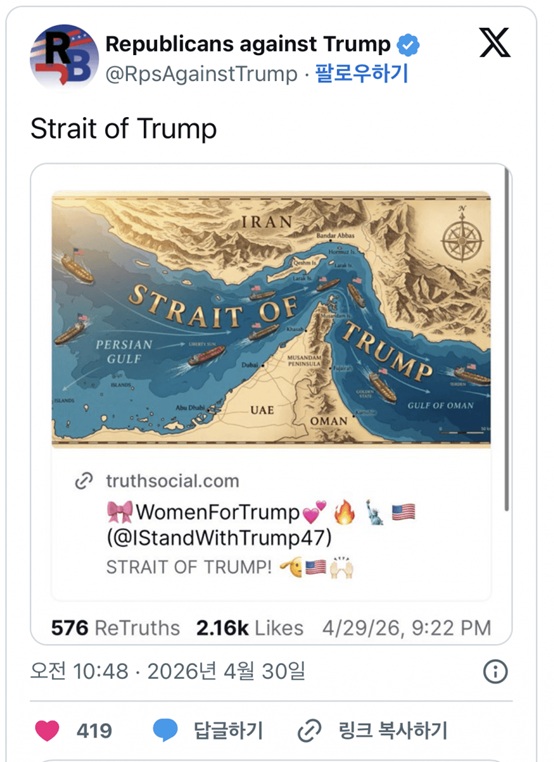Tap the blue reply speech bubble icon

click(165, 730)
